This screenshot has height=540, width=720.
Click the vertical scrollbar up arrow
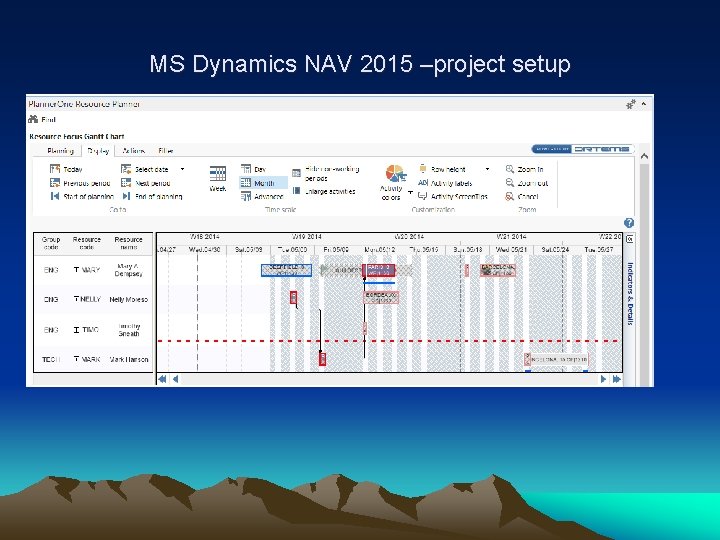pos(644,156)
